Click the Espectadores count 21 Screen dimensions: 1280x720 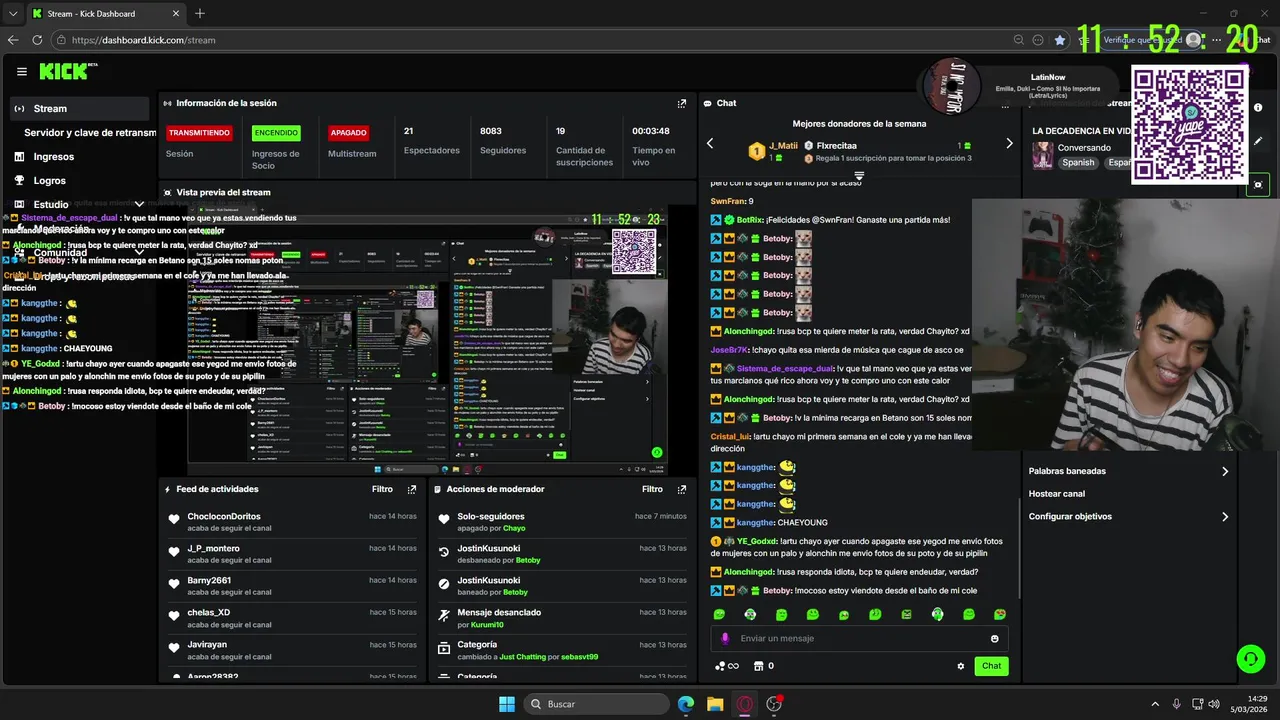(x=408, y=131)
